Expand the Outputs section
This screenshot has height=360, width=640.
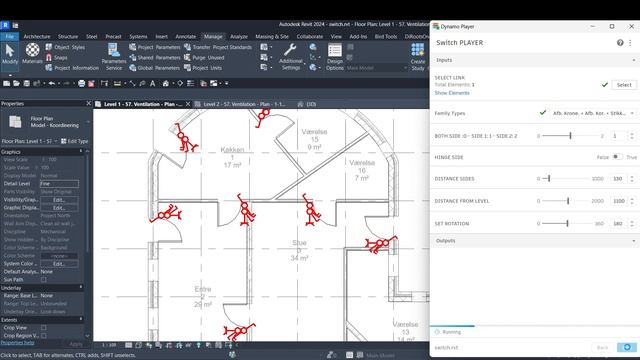(633, 241)
